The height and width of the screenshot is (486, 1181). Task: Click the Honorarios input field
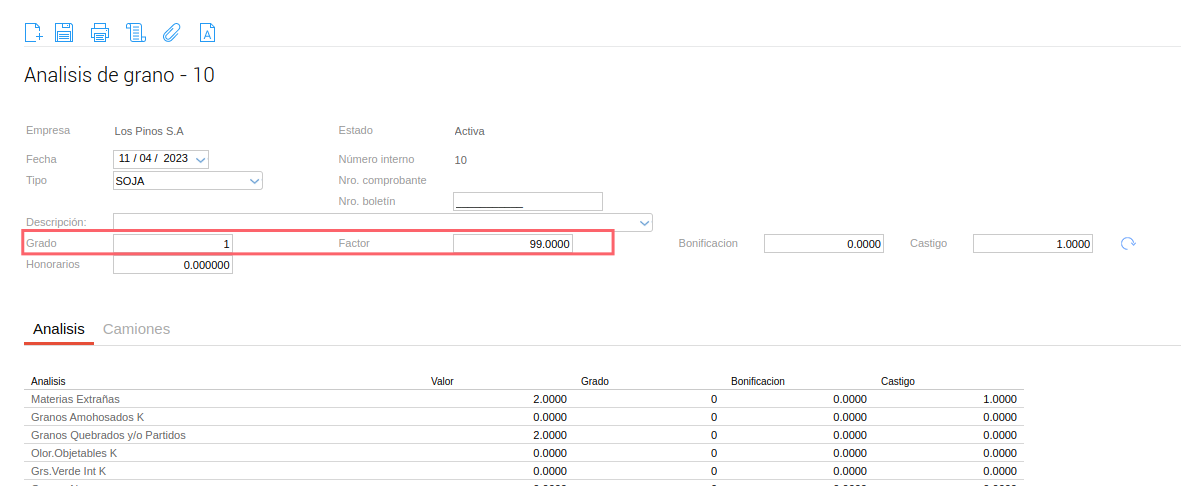[173, 266]
